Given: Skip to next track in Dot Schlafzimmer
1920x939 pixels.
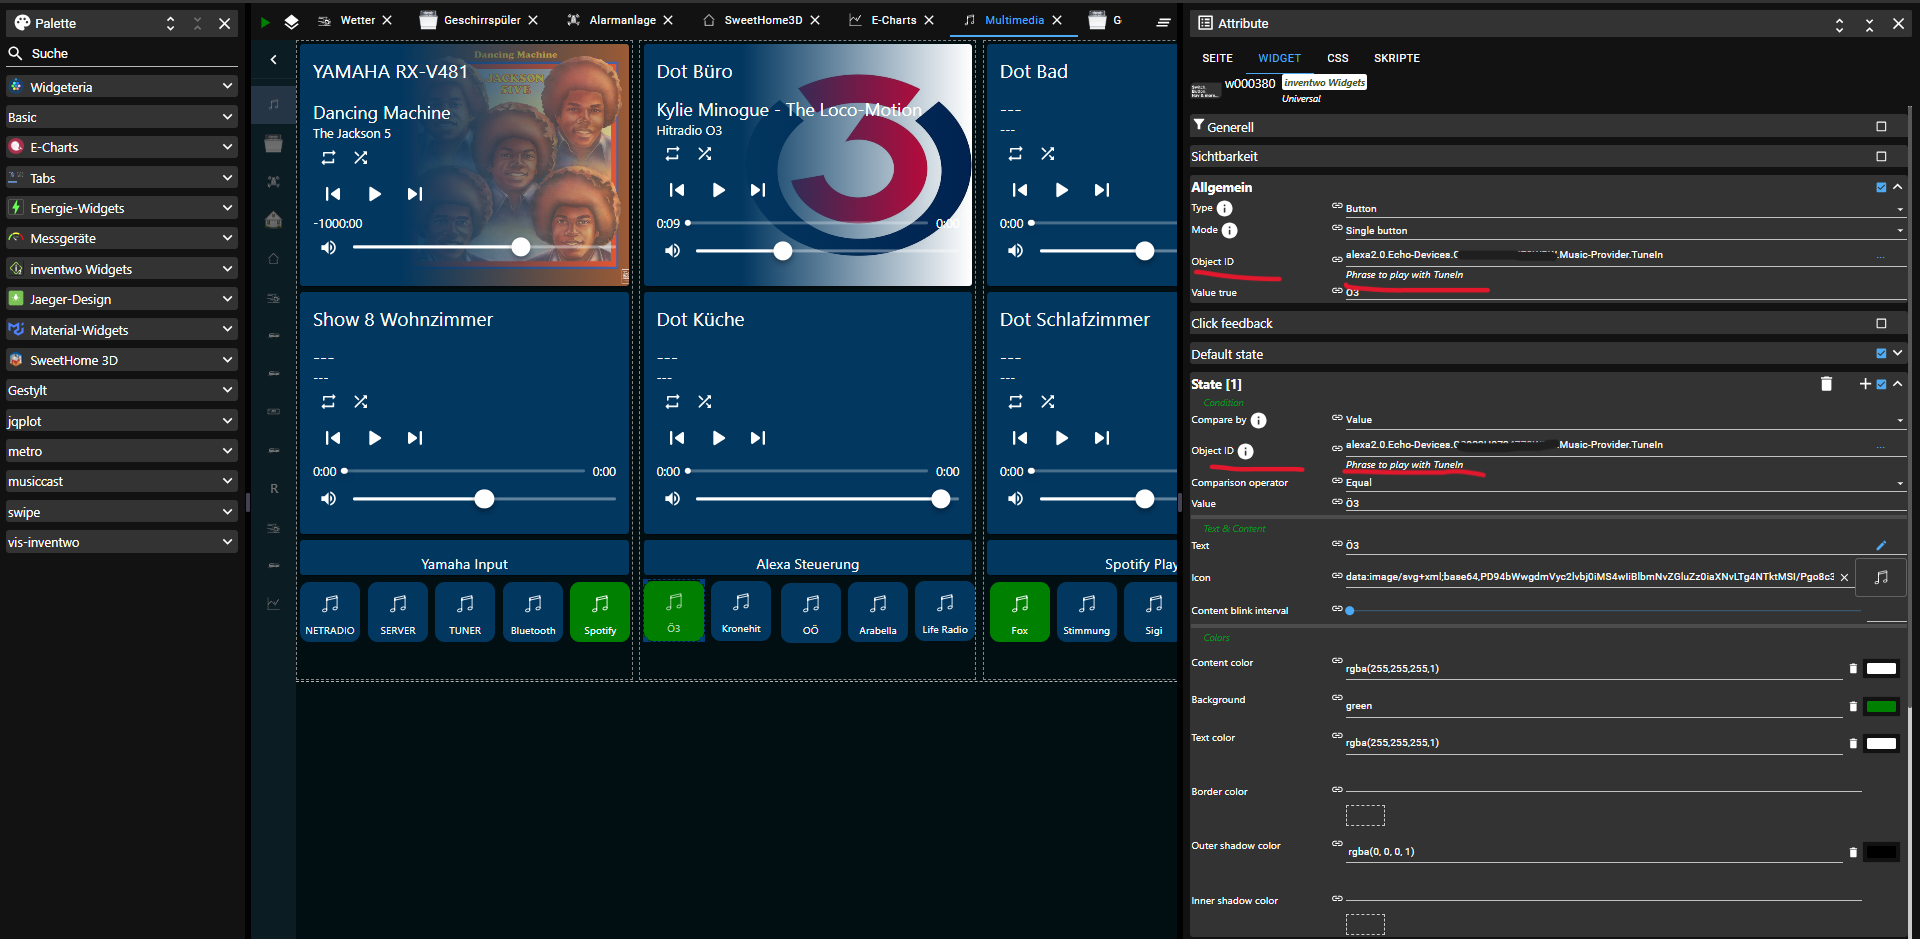Looking at the screenshot, I should 1101,438.
